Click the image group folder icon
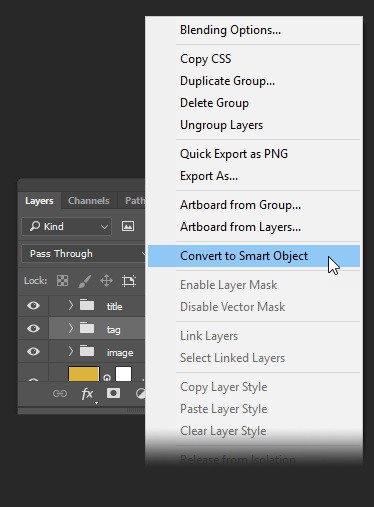The image size is (374, 507). 87,351
